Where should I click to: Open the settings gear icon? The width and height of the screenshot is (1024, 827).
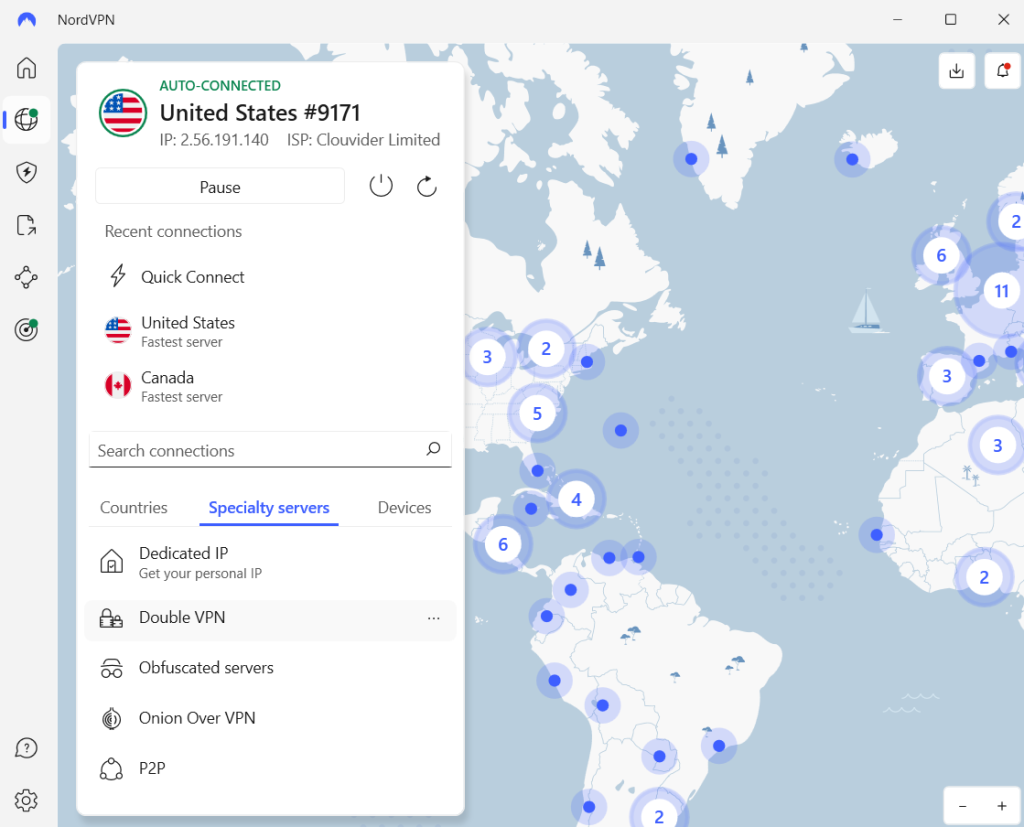[27, 800]
